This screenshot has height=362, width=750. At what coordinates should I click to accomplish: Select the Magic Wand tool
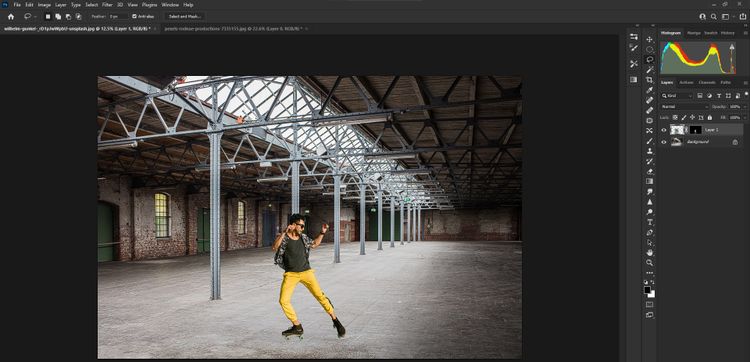650,70
